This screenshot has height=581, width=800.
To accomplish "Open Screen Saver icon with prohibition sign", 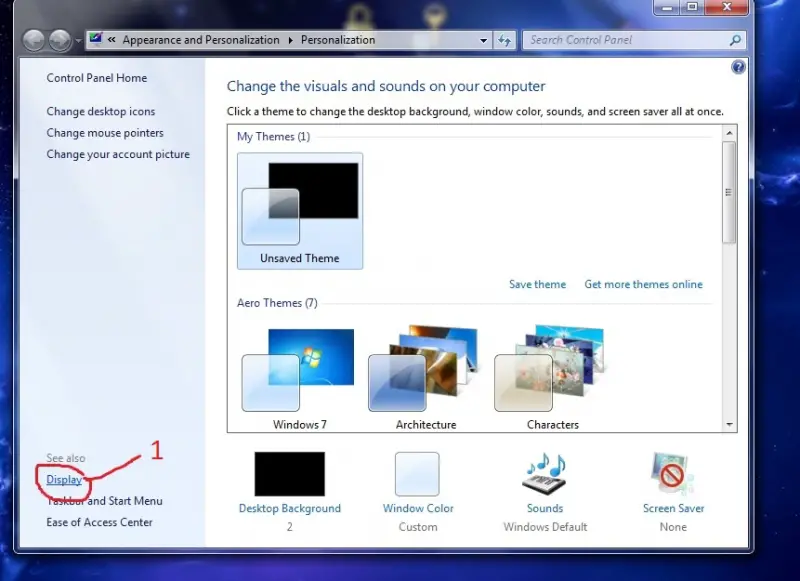I will point(672,474).
